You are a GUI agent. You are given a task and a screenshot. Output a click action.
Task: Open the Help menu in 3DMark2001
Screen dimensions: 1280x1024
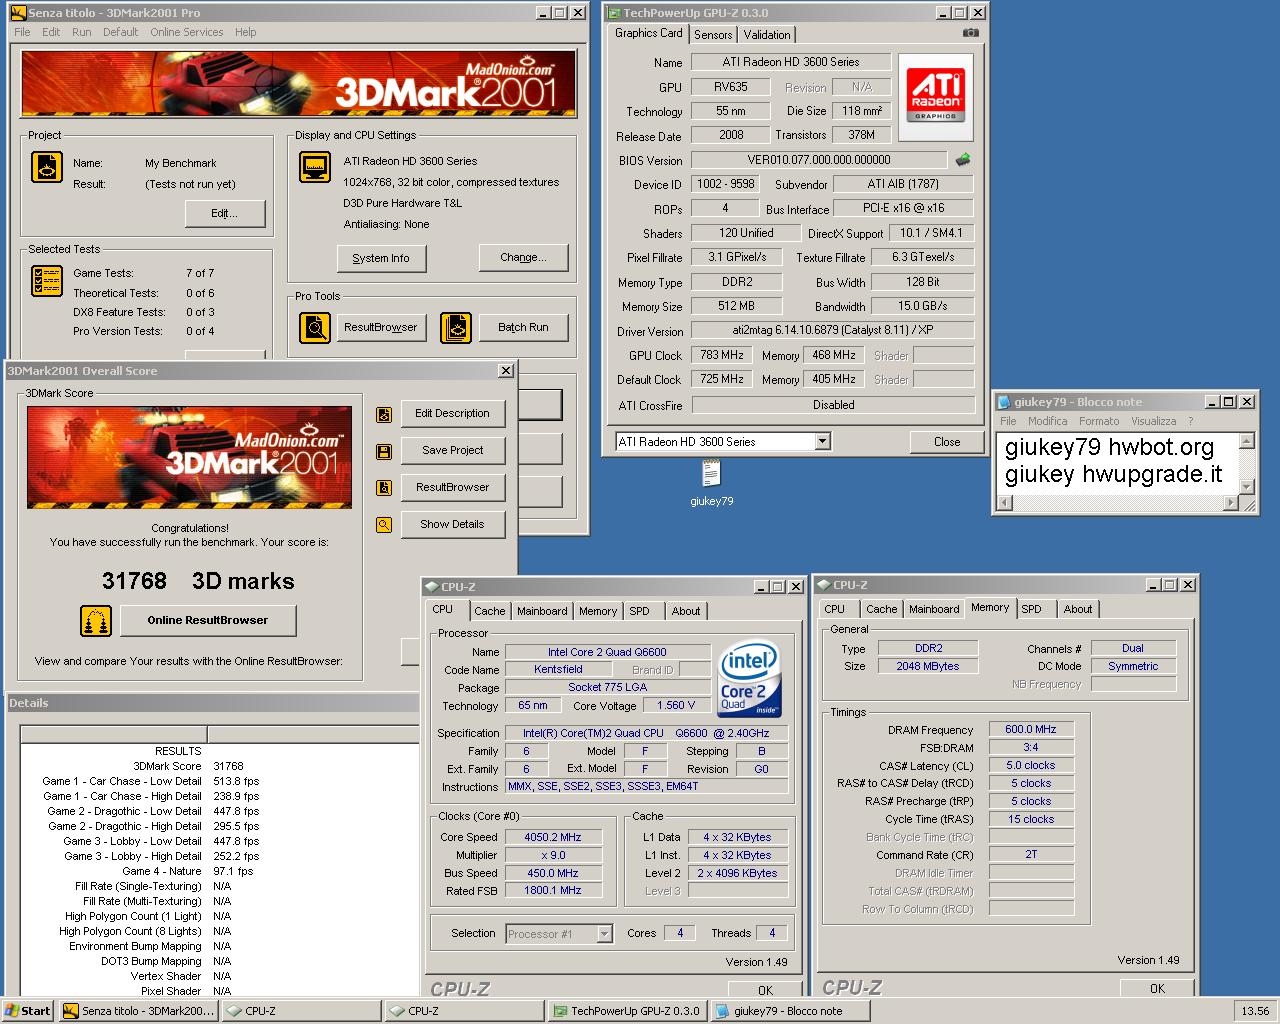tap(246, 32)
